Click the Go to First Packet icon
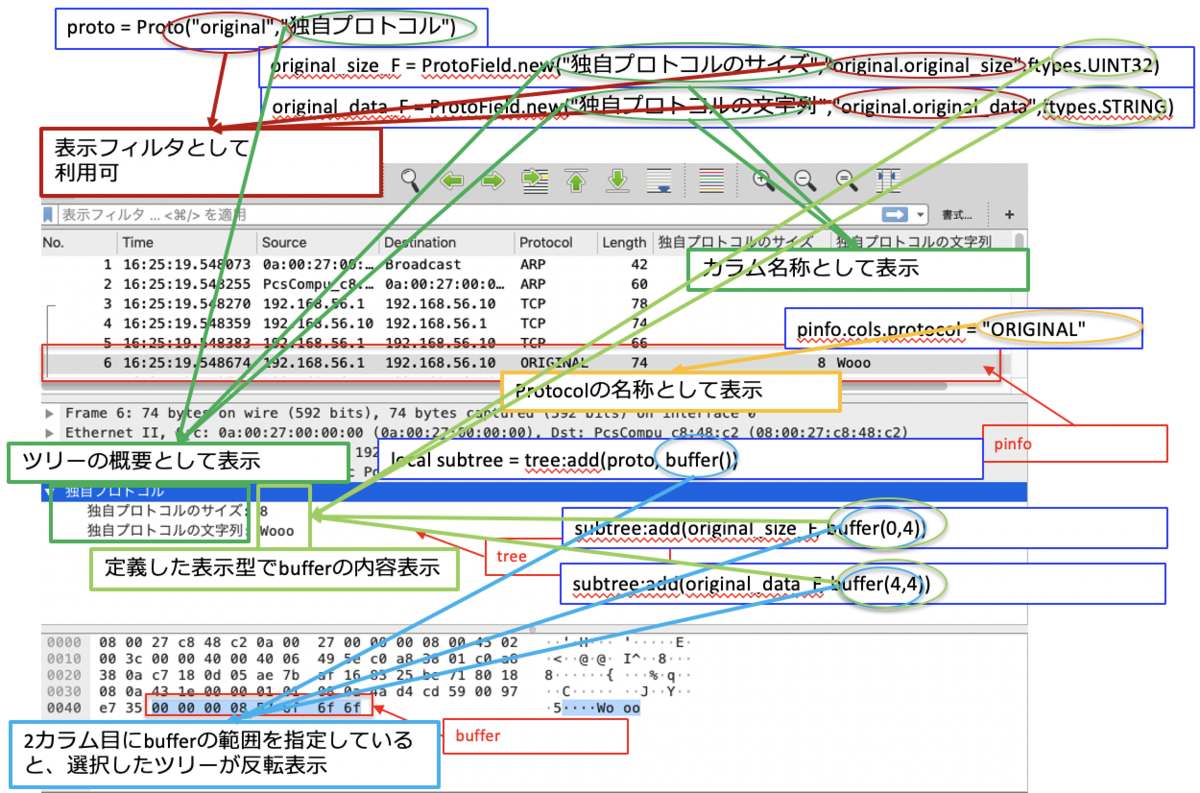This screenshot has height=793, width=1200. [576, 181]
